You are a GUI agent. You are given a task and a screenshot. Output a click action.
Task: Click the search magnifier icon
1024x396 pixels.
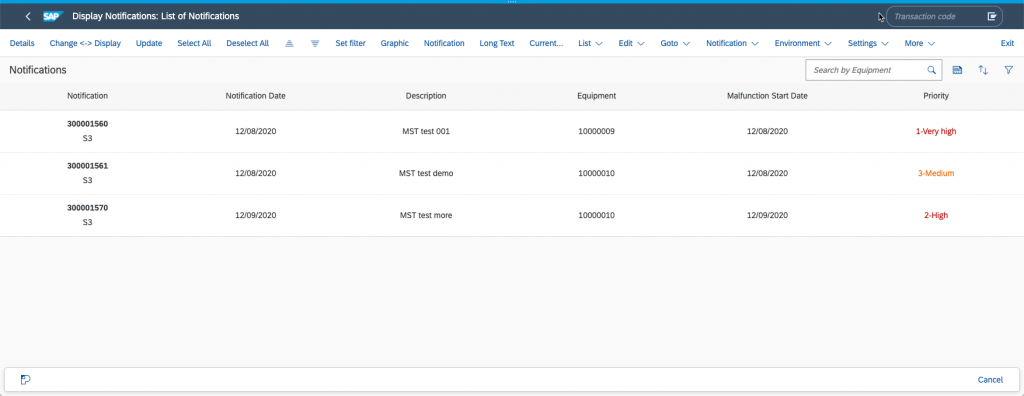pyautogui.click(x=932, y=70)
